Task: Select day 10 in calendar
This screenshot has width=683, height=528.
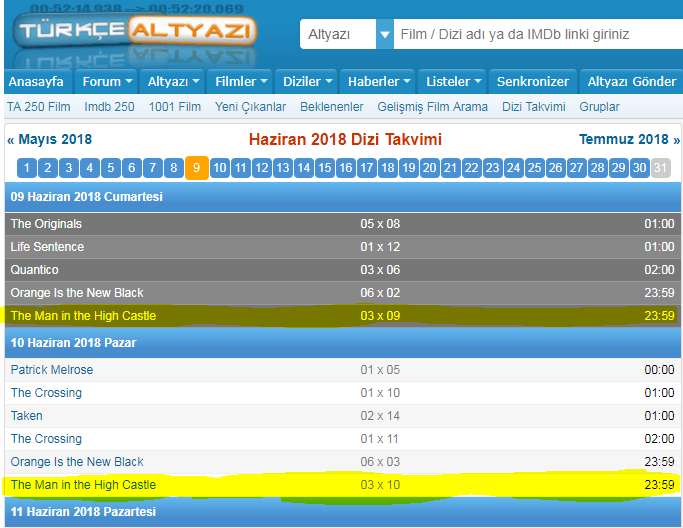Action: click(220, 168)
